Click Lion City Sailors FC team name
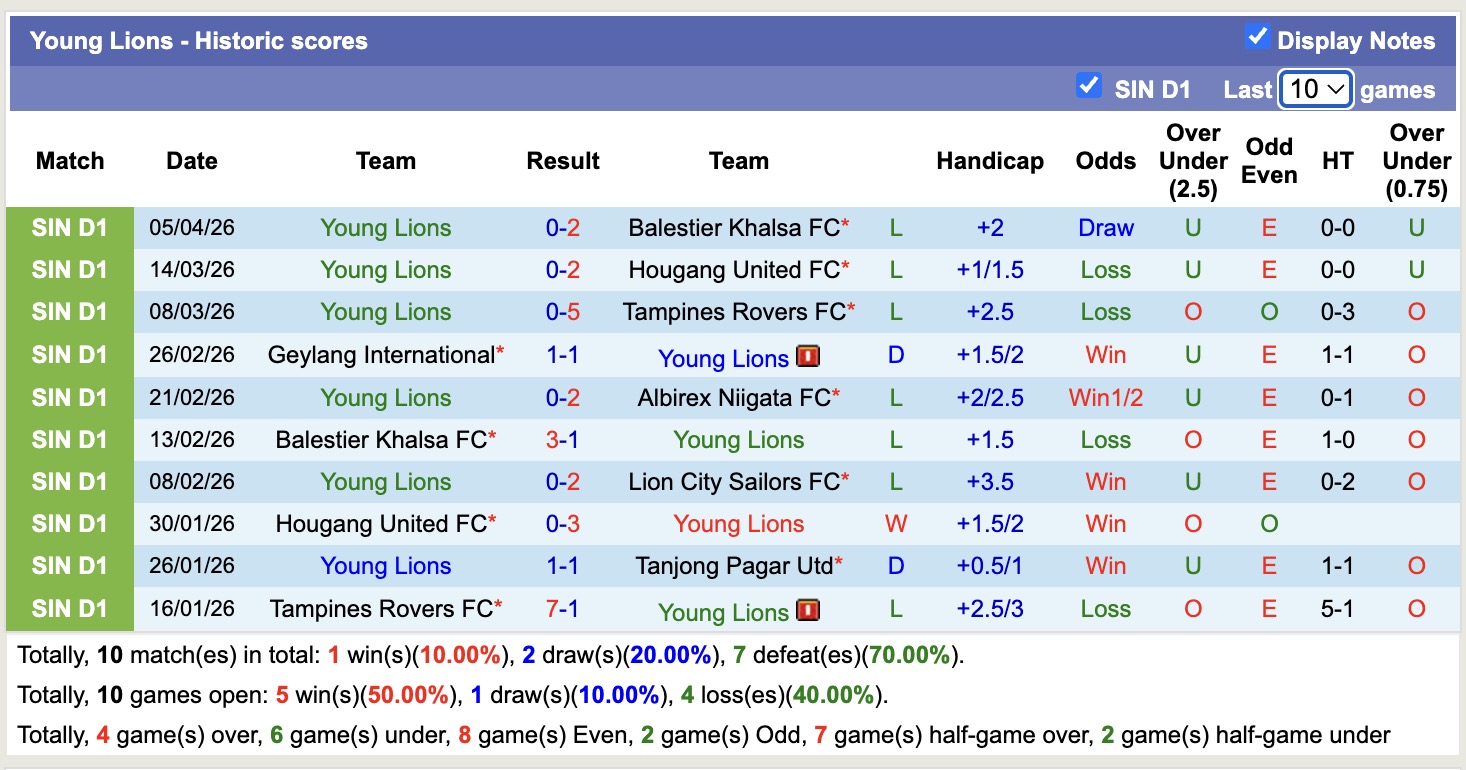1466x770 pixels. tap(736, 481)
